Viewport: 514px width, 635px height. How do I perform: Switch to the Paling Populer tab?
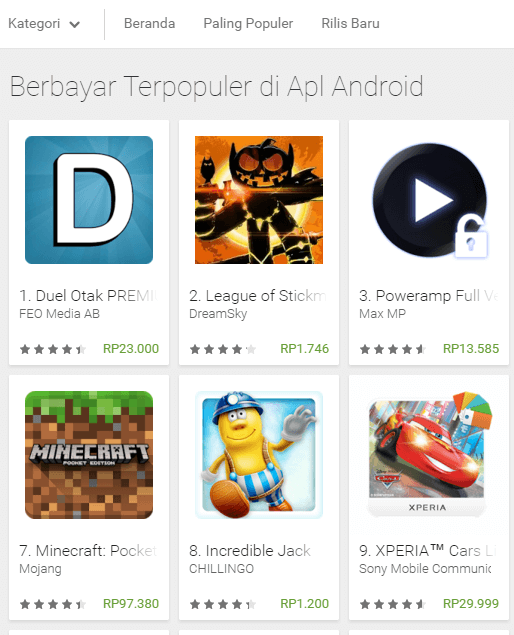248,23
